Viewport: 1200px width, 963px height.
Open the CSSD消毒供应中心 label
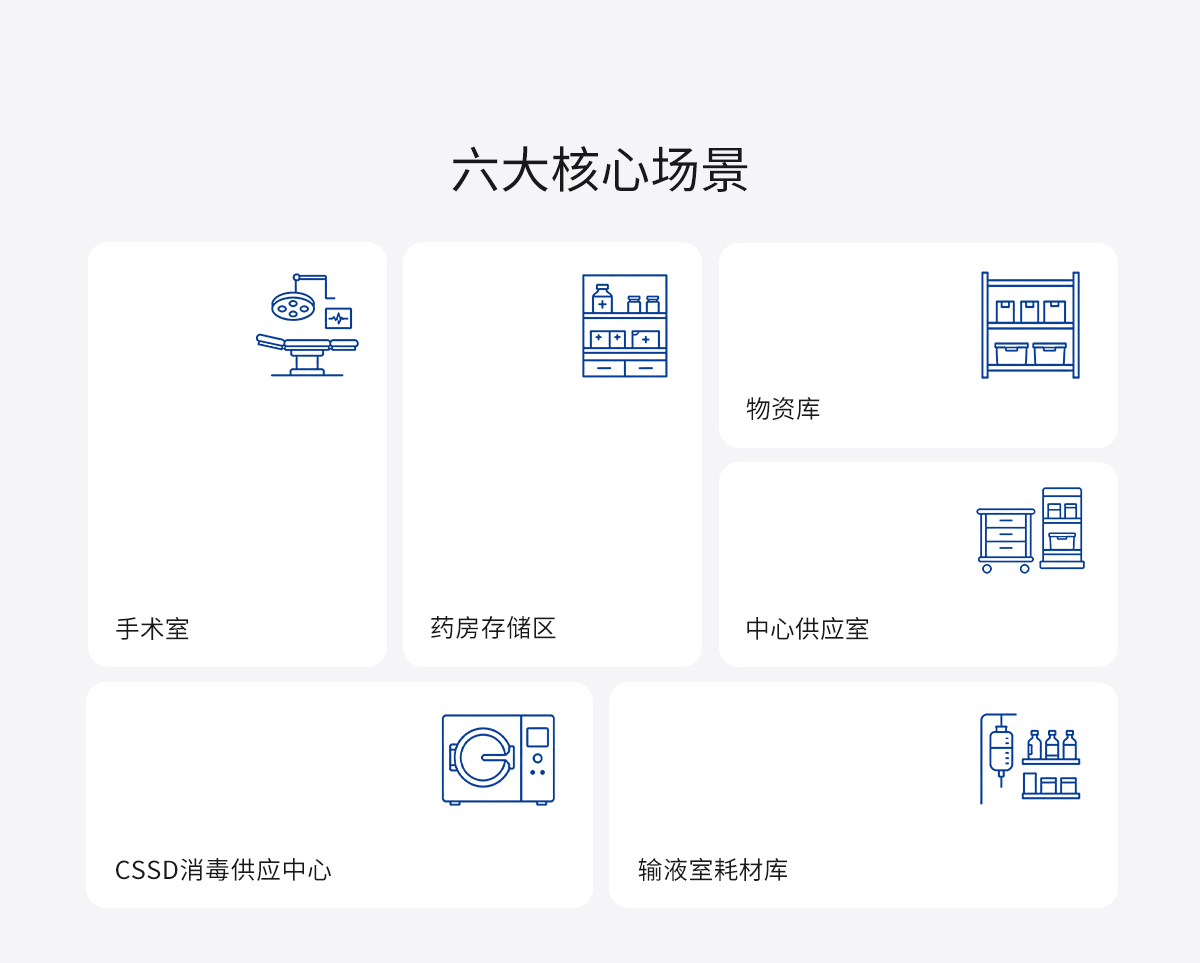coord(223,870)
